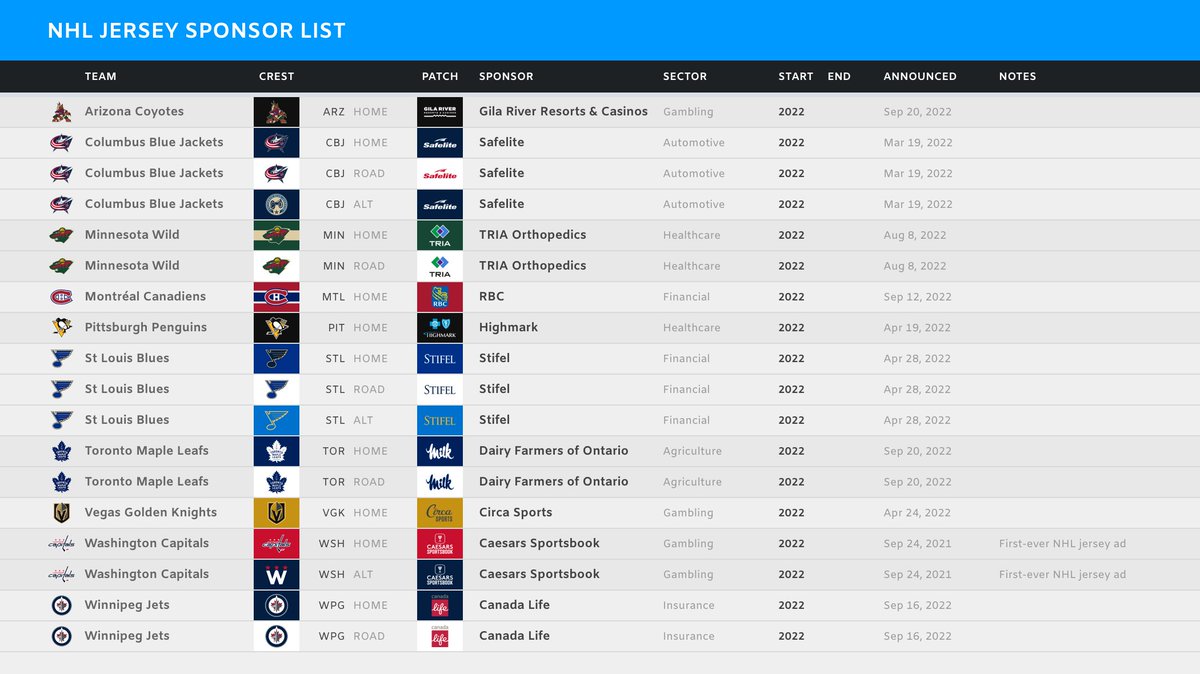Click the Sep 12, 2022 announced date
1200x674 pixels.
918,297
